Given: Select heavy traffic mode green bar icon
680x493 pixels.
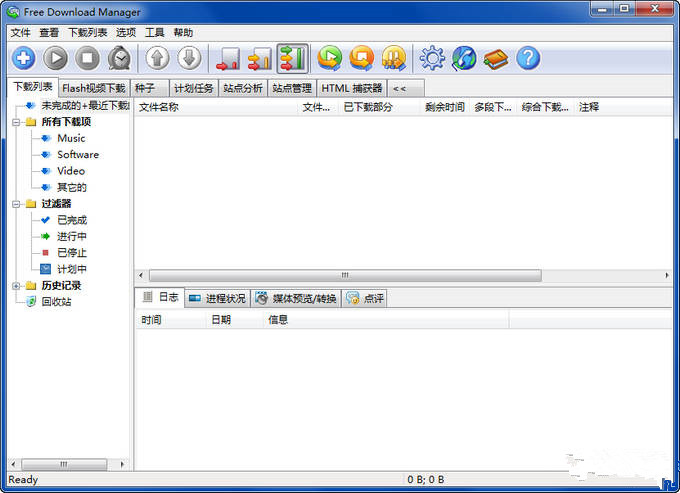Looking at the screenshot, I should coord(293,59).
